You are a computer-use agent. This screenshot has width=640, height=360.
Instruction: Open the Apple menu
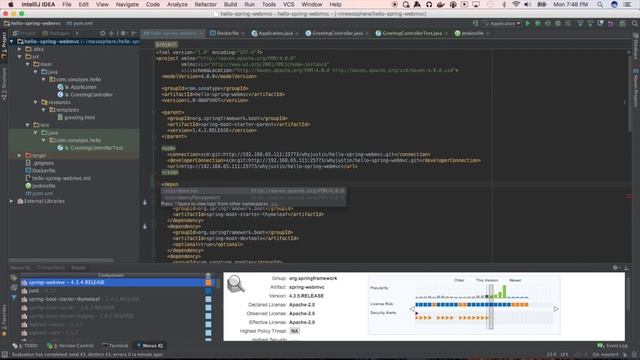tap(11, 4)
